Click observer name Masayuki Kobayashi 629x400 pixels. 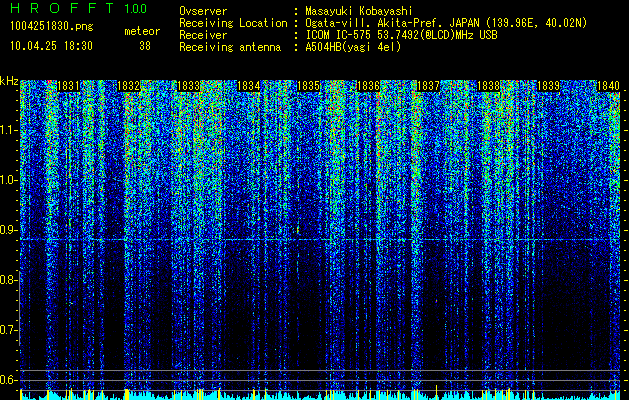tap(359, 12)
